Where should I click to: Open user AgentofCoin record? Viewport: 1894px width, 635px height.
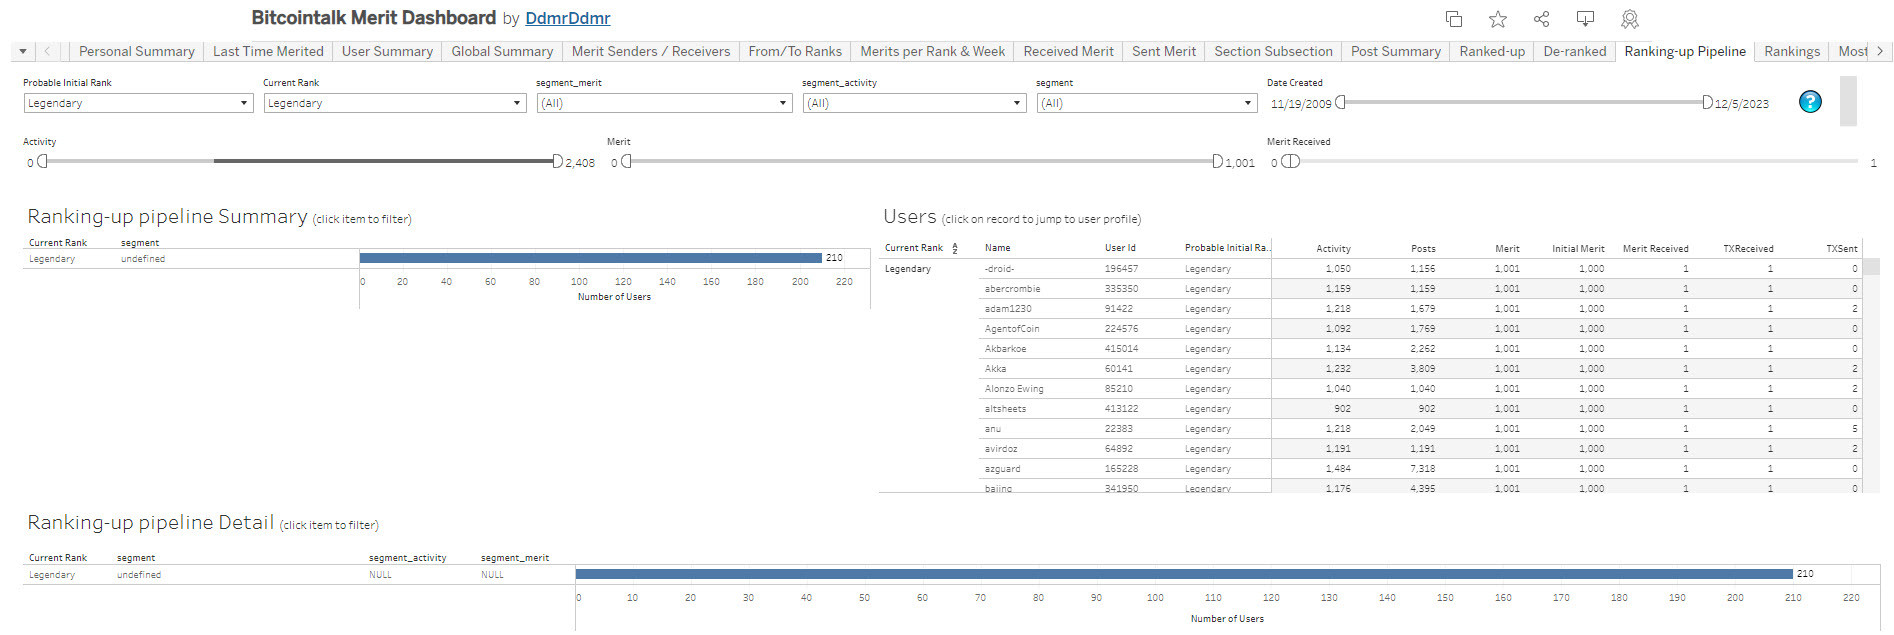1420,329
